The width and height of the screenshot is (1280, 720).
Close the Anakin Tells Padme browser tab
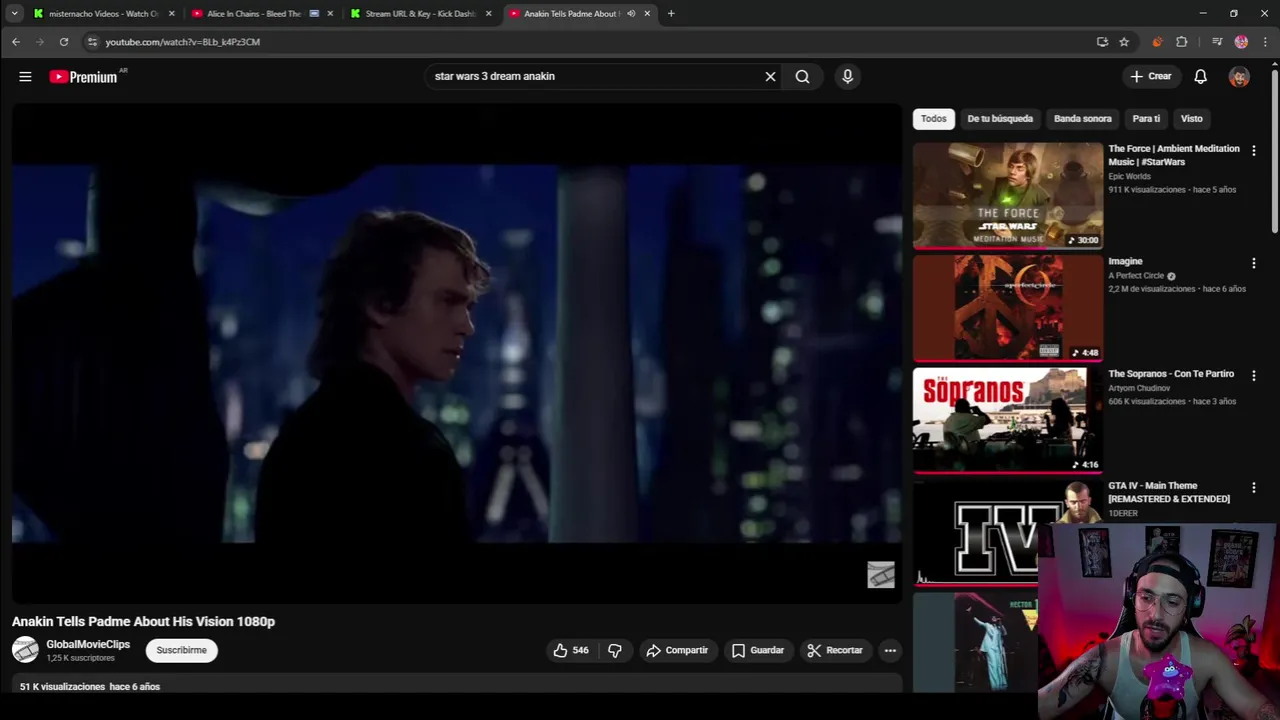coord(647,14)
